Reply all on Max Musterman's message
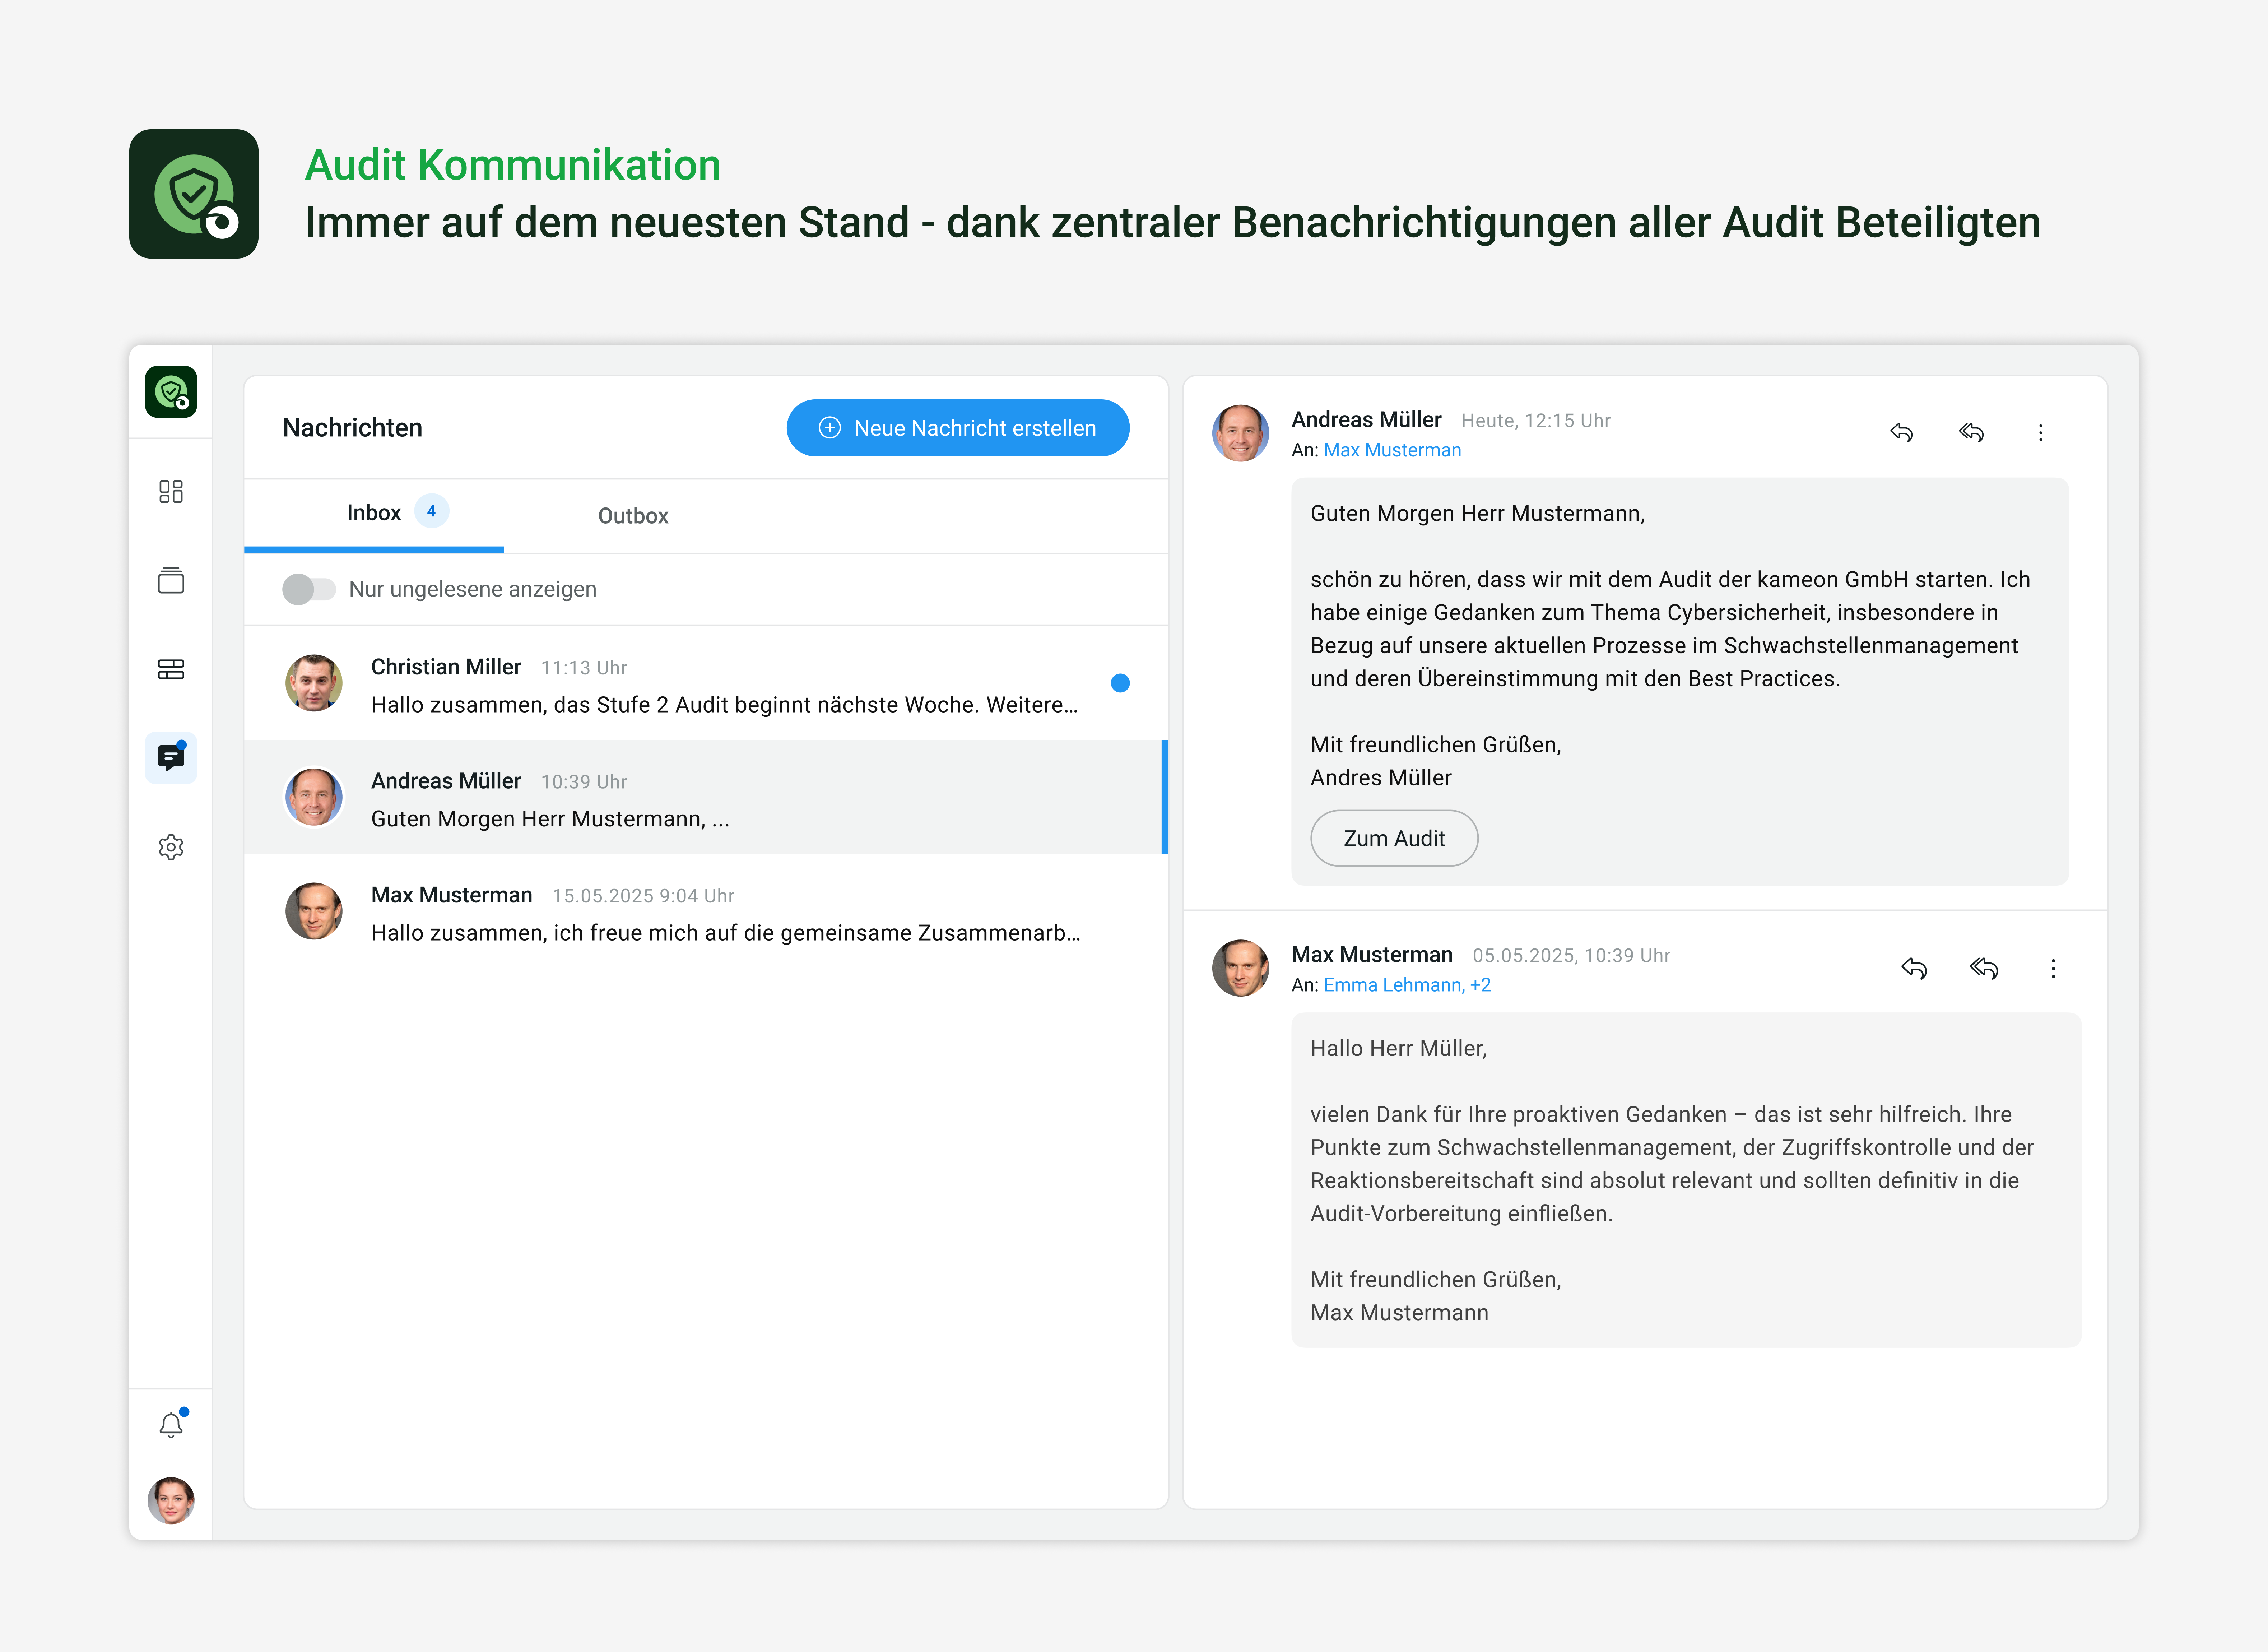The height and width of the screenshot is (1652, 2268). coord(1984,968)
